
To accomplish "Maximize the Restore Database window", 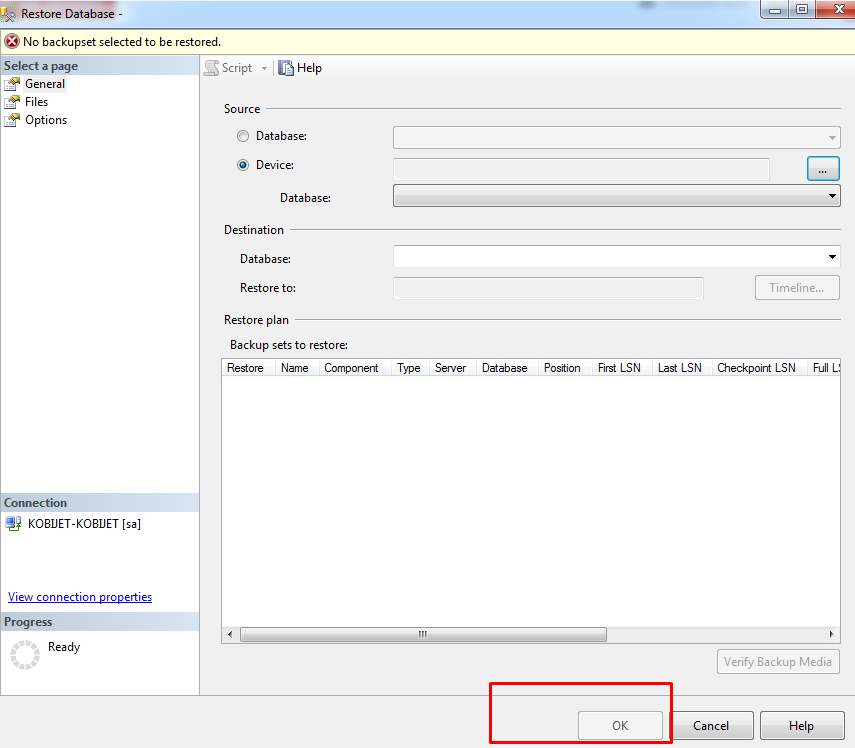I will [802, 10].
